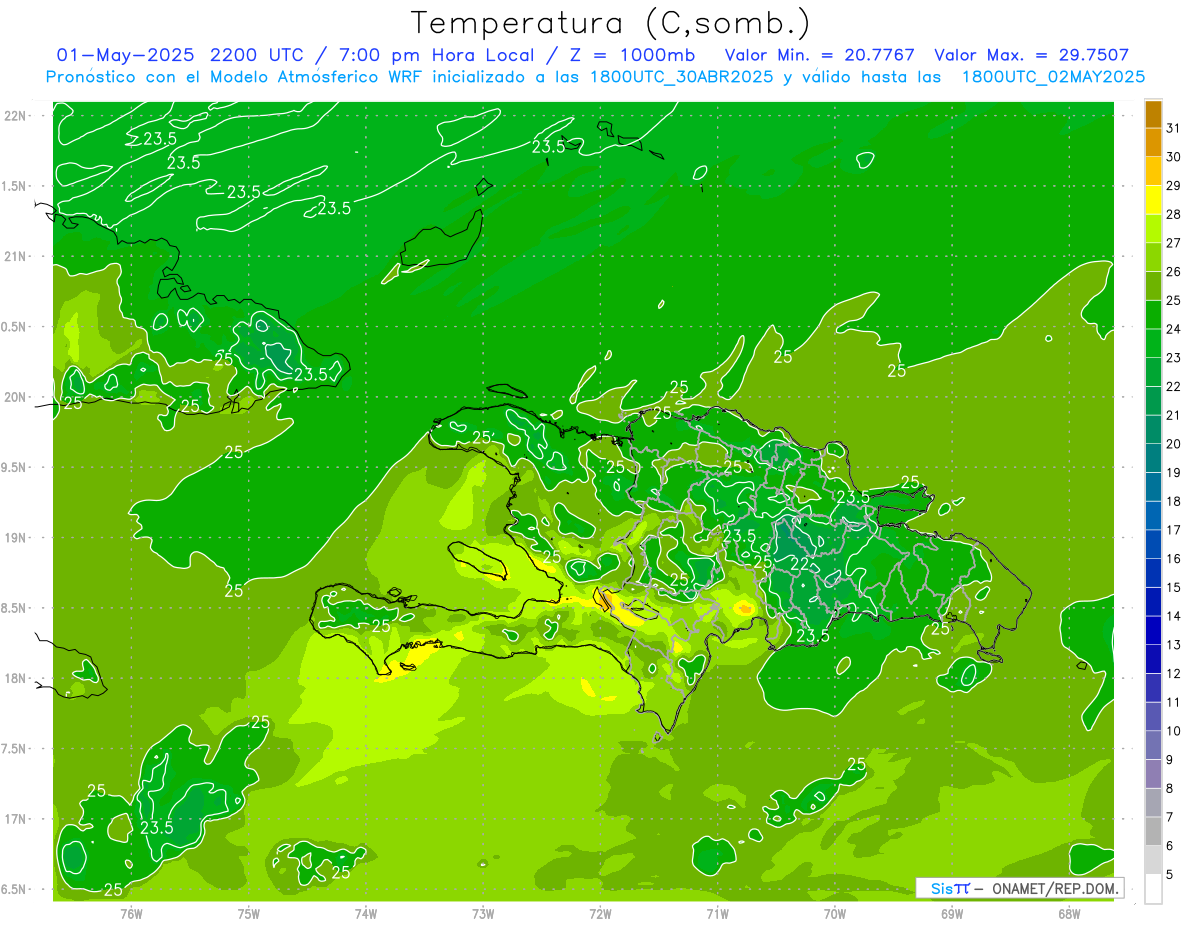Image resolution: width=1200 pixels, height=927 pixels.
Task: Select the 'Valor Min. = 20.7767' text
Action: pos(819,55)
